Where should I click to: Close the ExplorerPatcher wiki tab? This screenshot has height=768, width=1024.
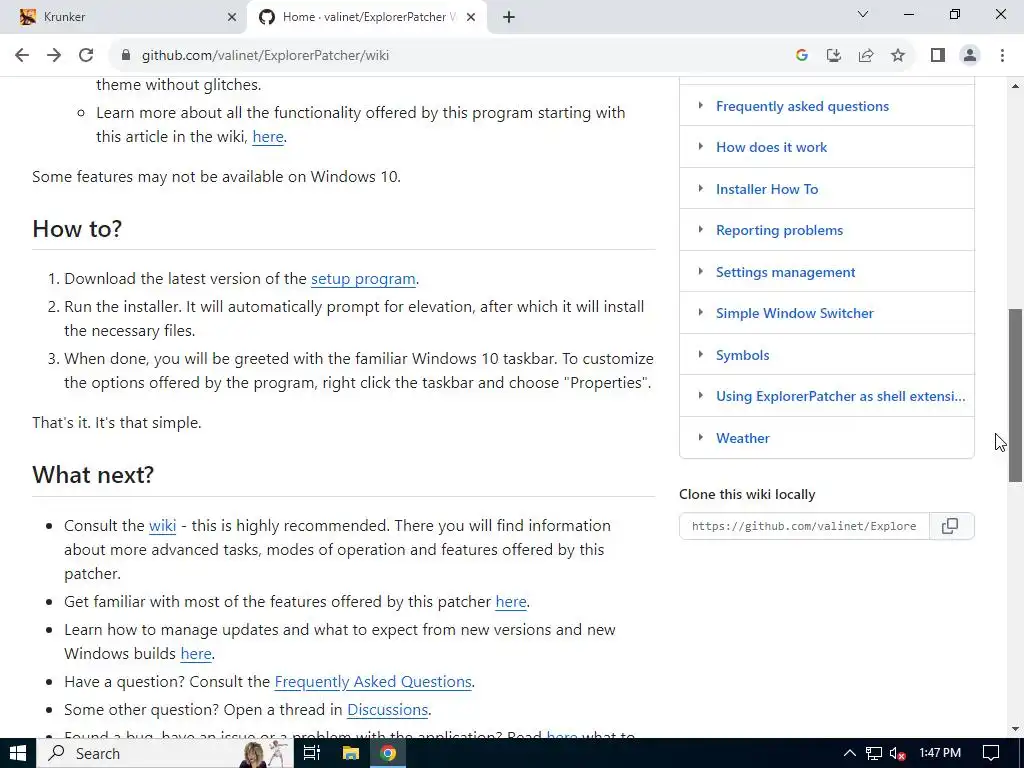pyautogui.click(x=471, y=17)
